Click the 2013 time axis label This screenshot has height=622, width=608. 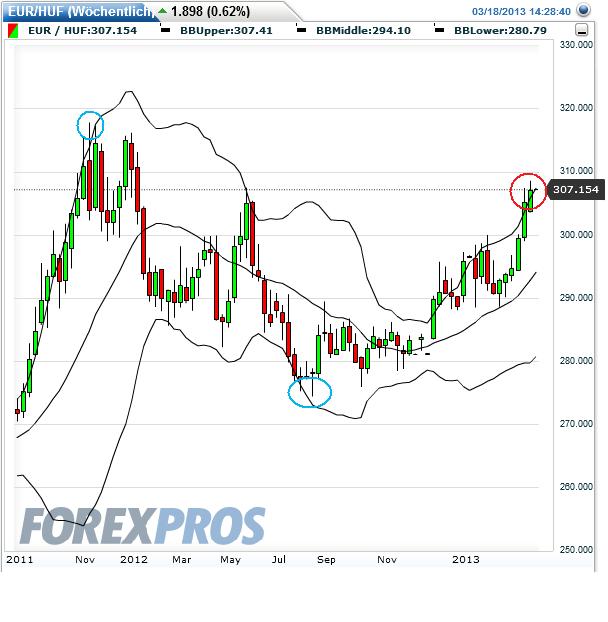(466, 560)
